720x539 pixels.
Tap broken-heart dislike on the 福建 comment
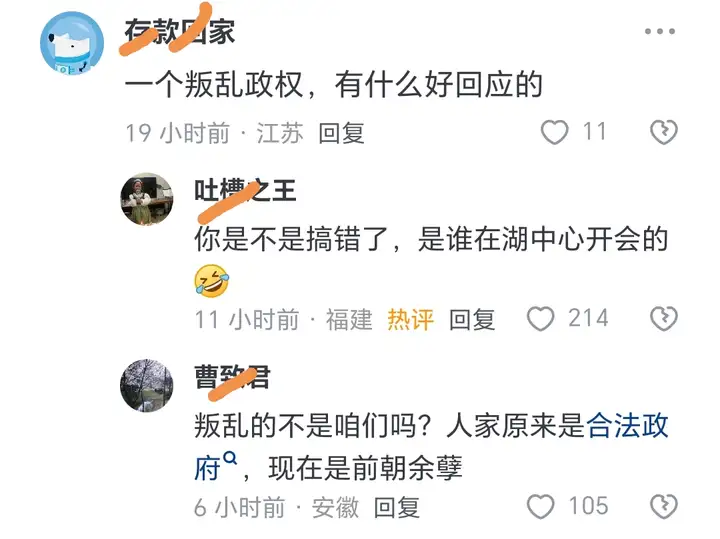point(664,319)
